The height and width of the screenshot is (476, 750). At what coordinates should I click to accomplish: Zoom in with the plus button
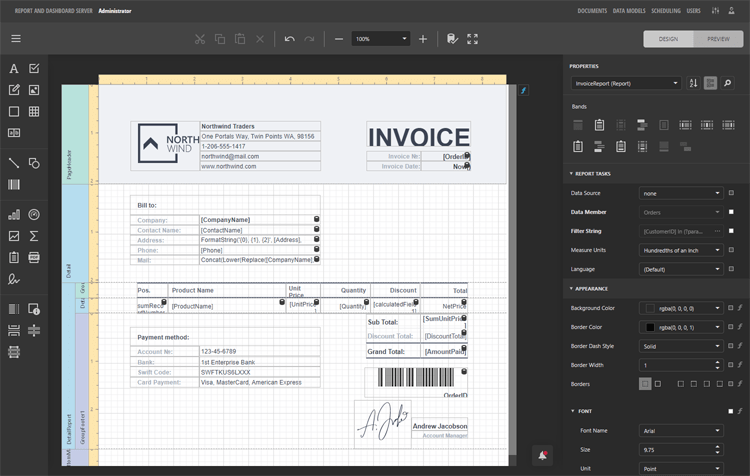tap(423, 39)
